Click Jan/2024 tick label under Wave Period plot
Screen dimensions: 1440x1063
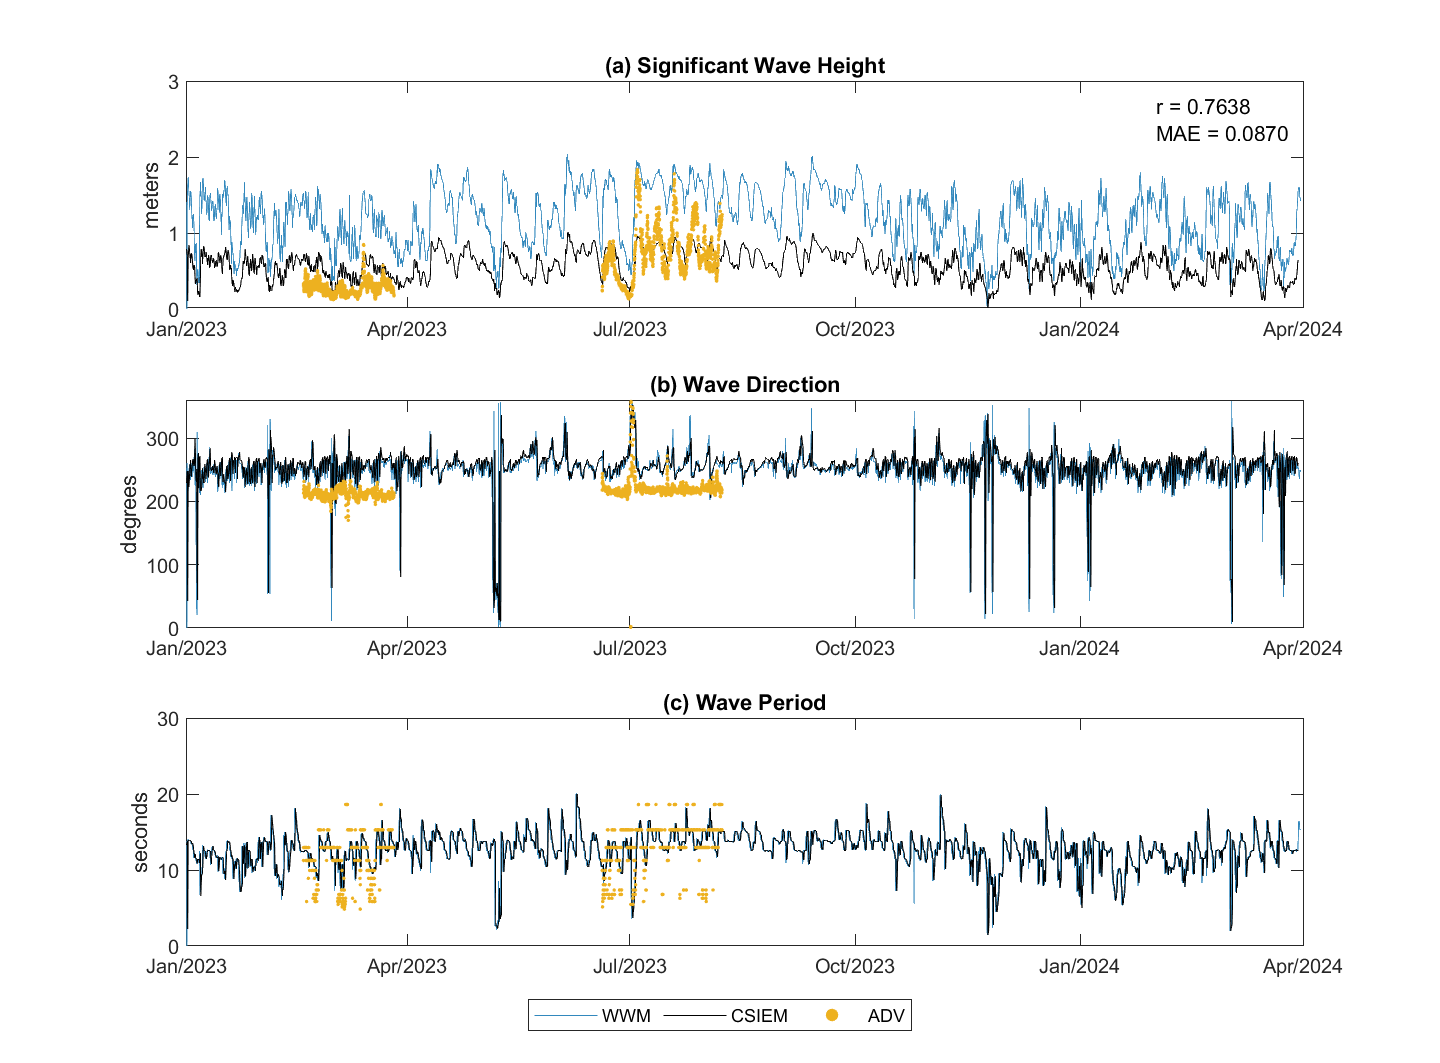(1079, 967)
